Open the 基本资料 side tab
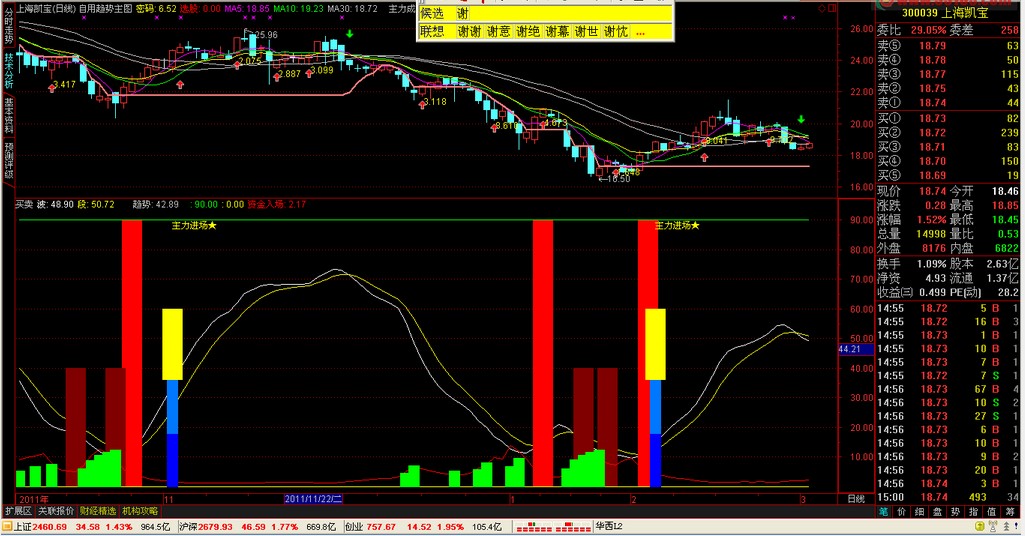Image resolution: width=1025 pixels, height=536 pixels. (8, 115)
